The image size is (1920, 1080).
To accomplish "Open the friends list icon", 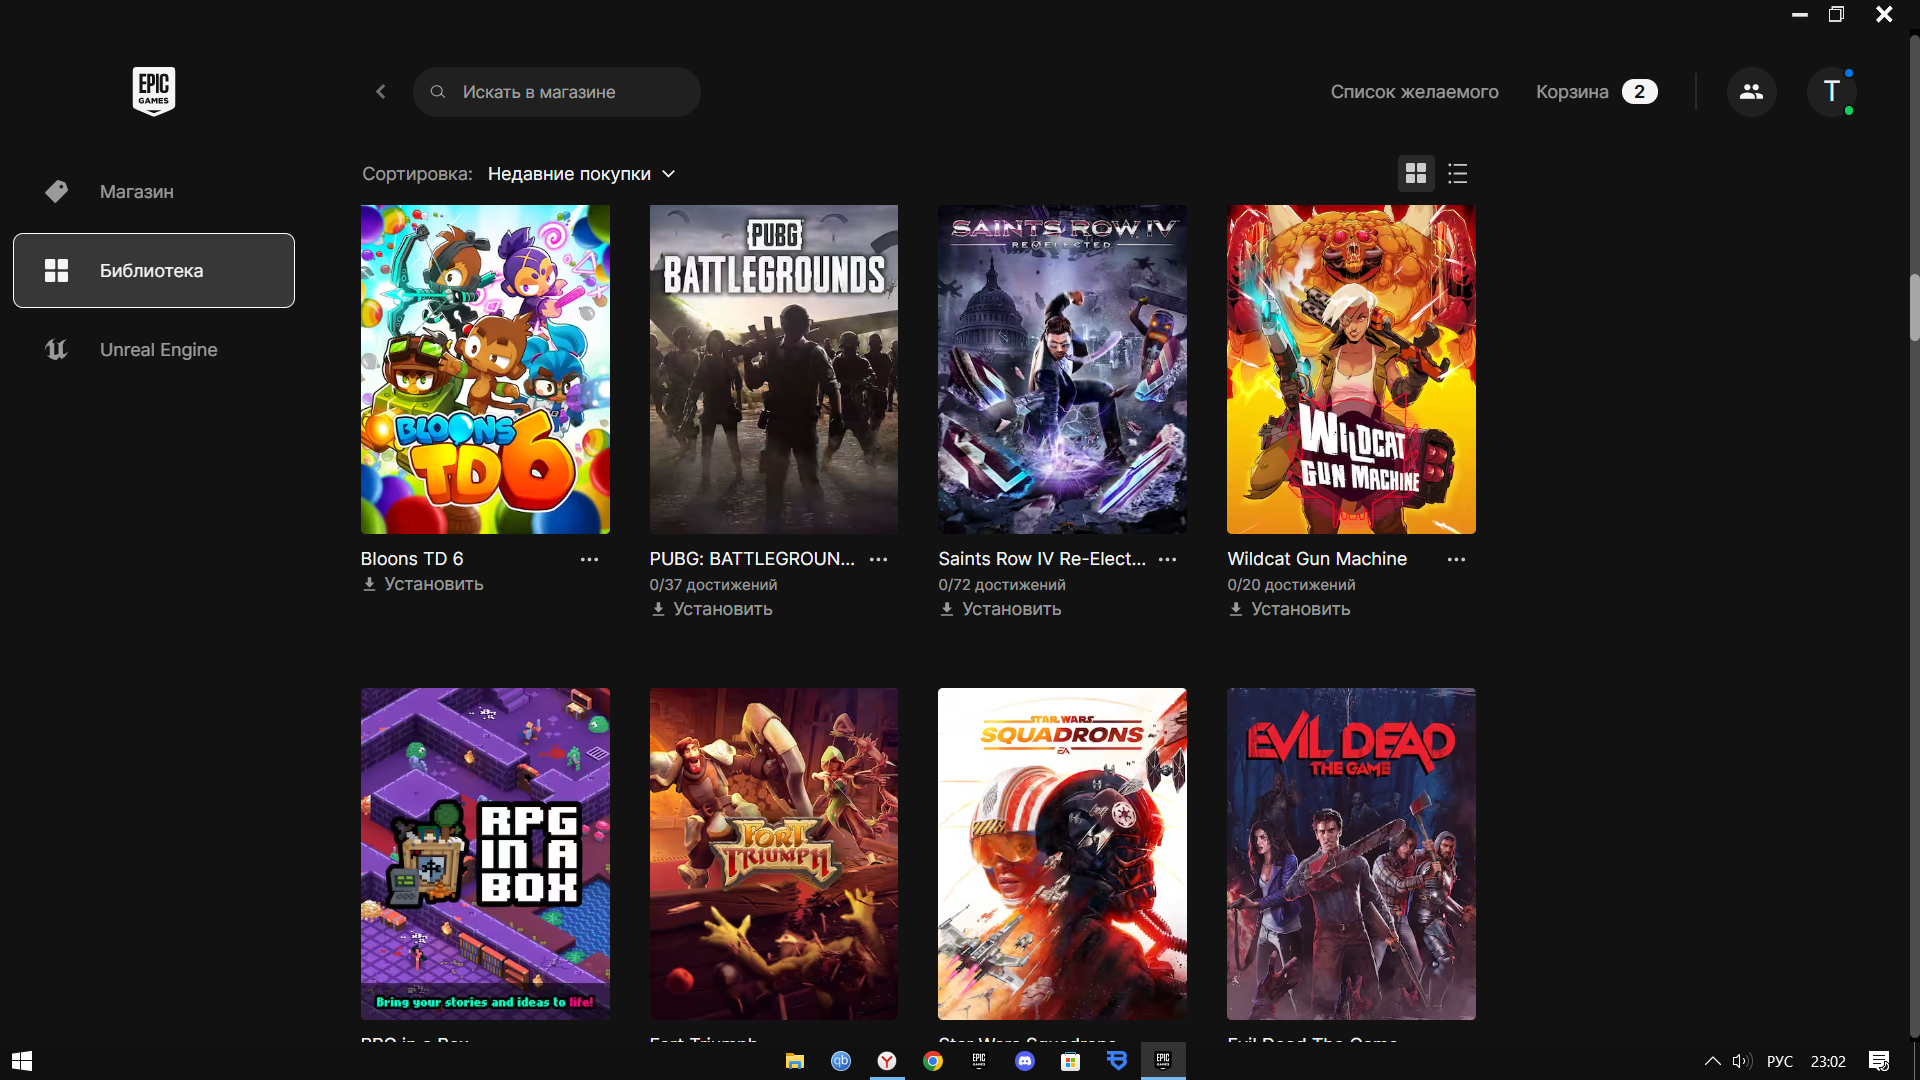I will tap(1751, 92).
